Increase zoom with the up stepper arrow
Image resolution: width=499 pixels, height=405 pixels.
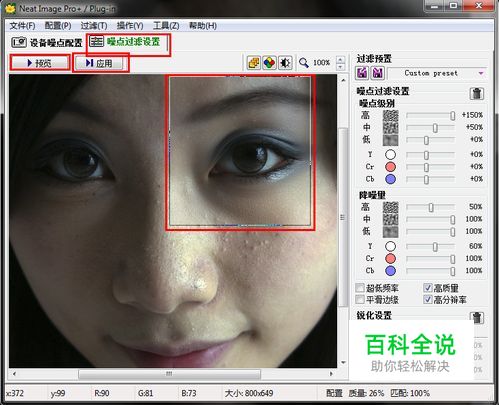click(x=340, y=59)
